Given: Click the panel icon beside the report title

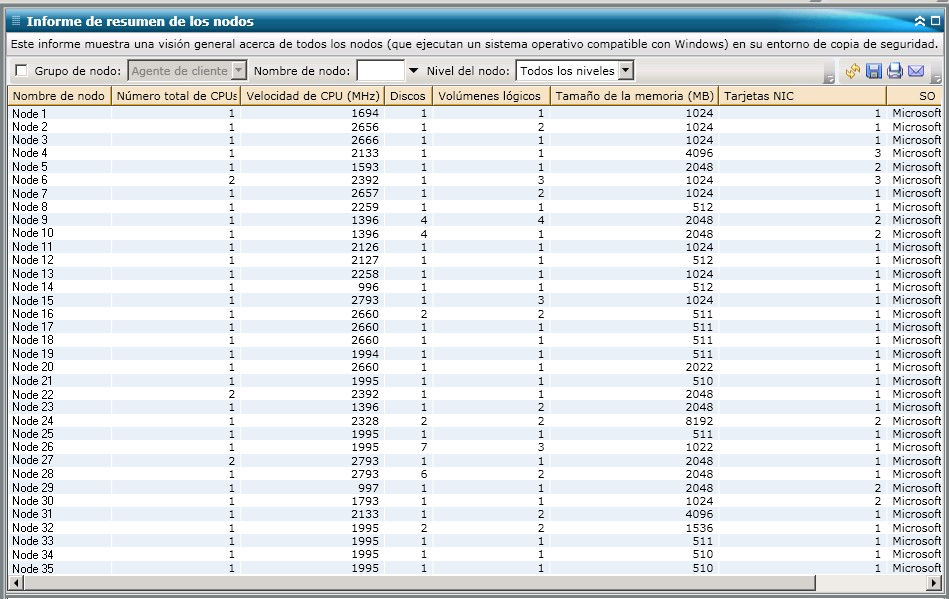Looking at the screenshot, I should [15, 21].
